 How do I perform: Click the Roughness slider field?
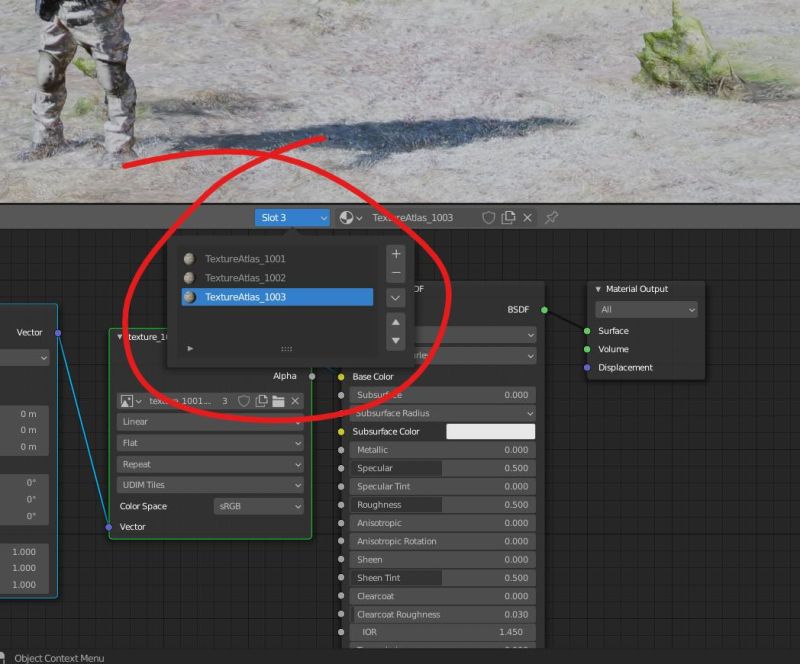pyautogui.click(x=443, y=504)
